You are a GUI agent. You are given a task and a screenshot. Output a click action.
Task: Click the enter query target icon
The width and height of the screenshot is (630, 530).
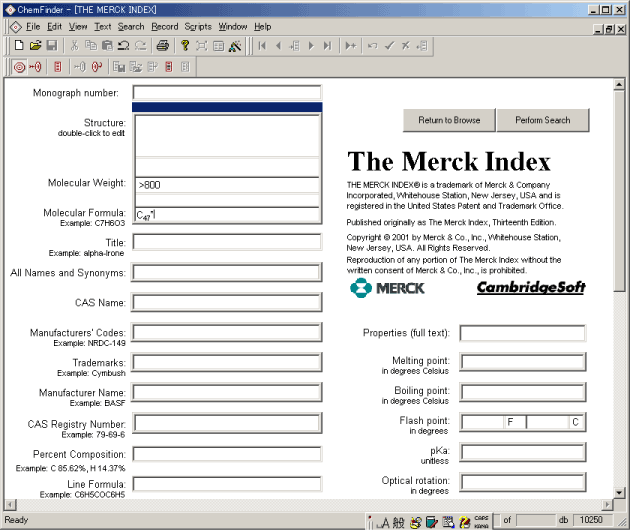click(19, 67)
